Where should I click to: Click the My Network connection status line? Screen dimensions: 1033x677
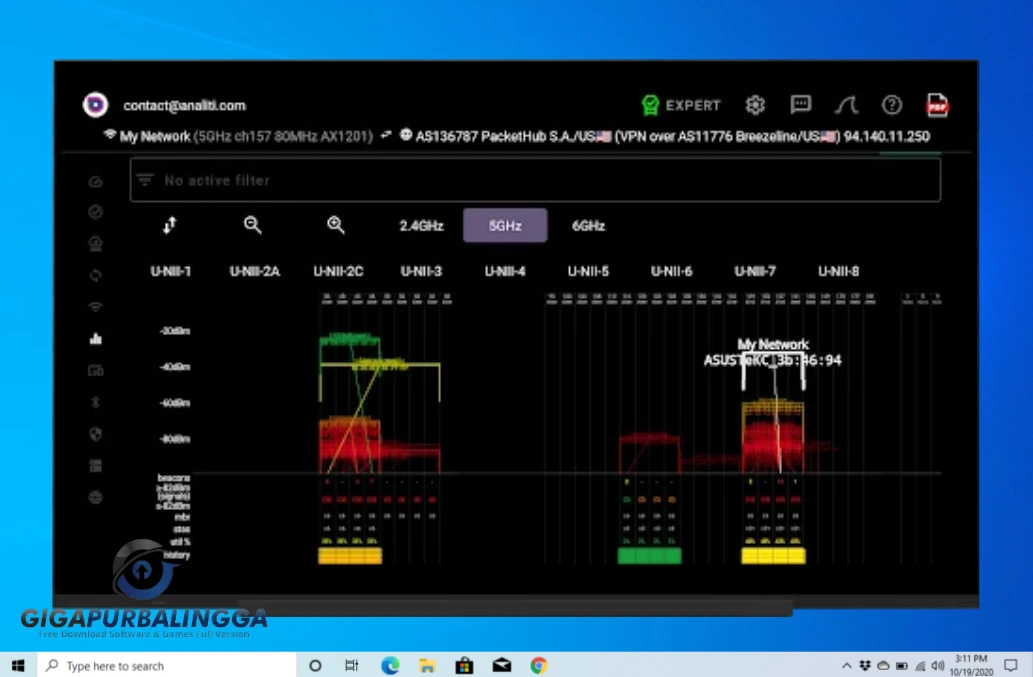(239, 136)
